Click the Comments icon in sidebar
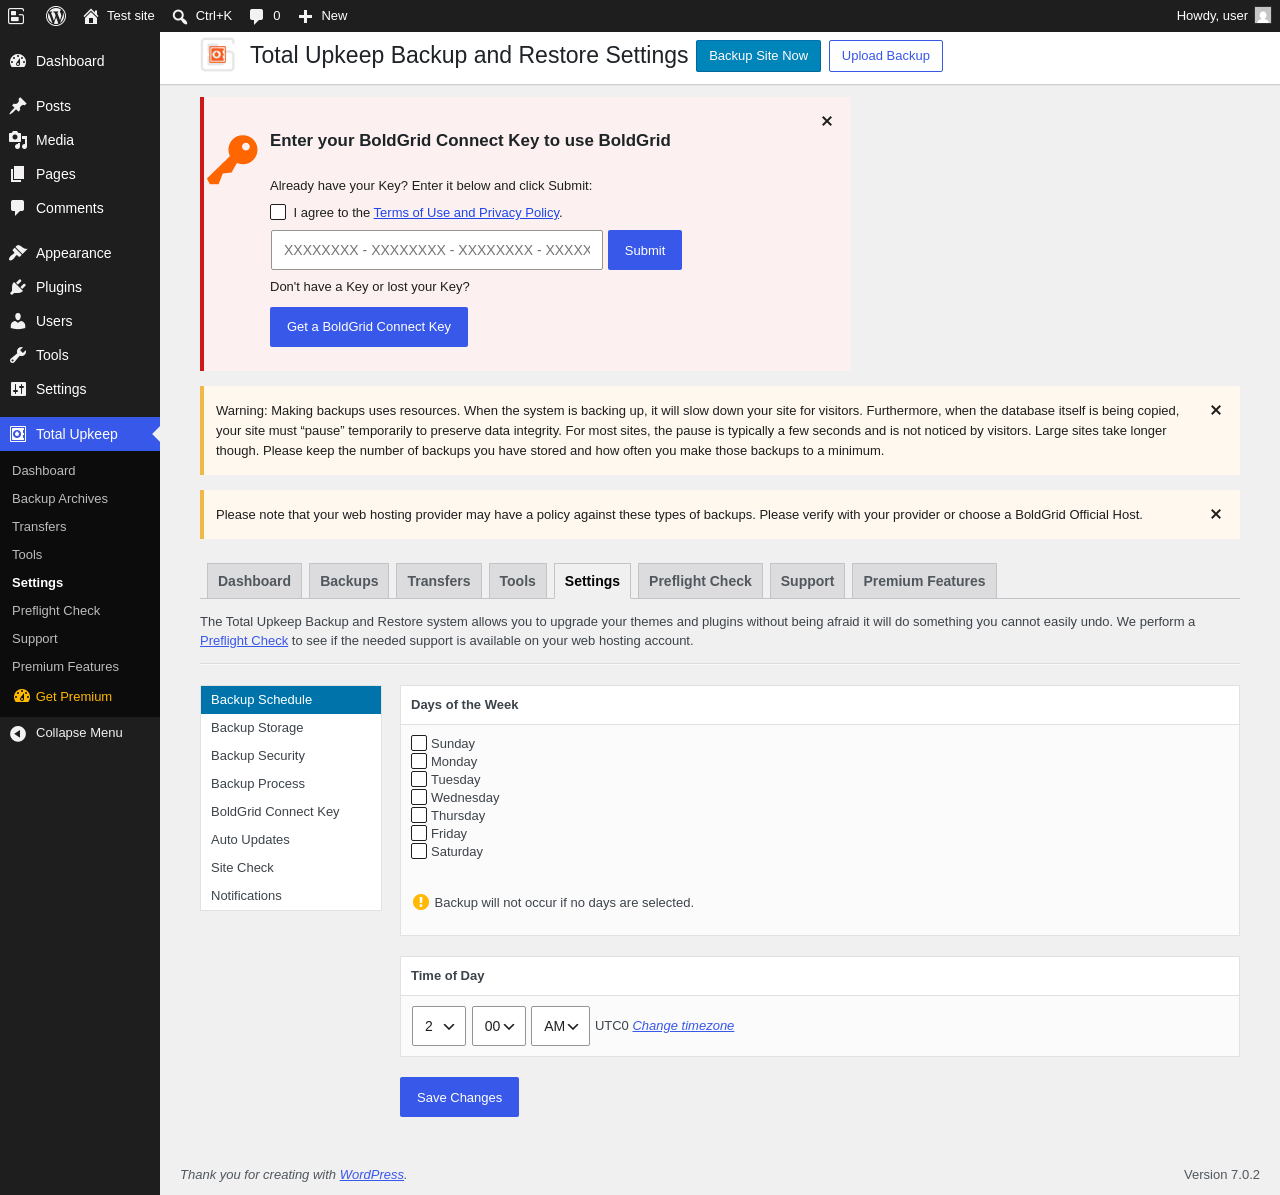Screen dimensions: 1280x1195 click(18, 208)
